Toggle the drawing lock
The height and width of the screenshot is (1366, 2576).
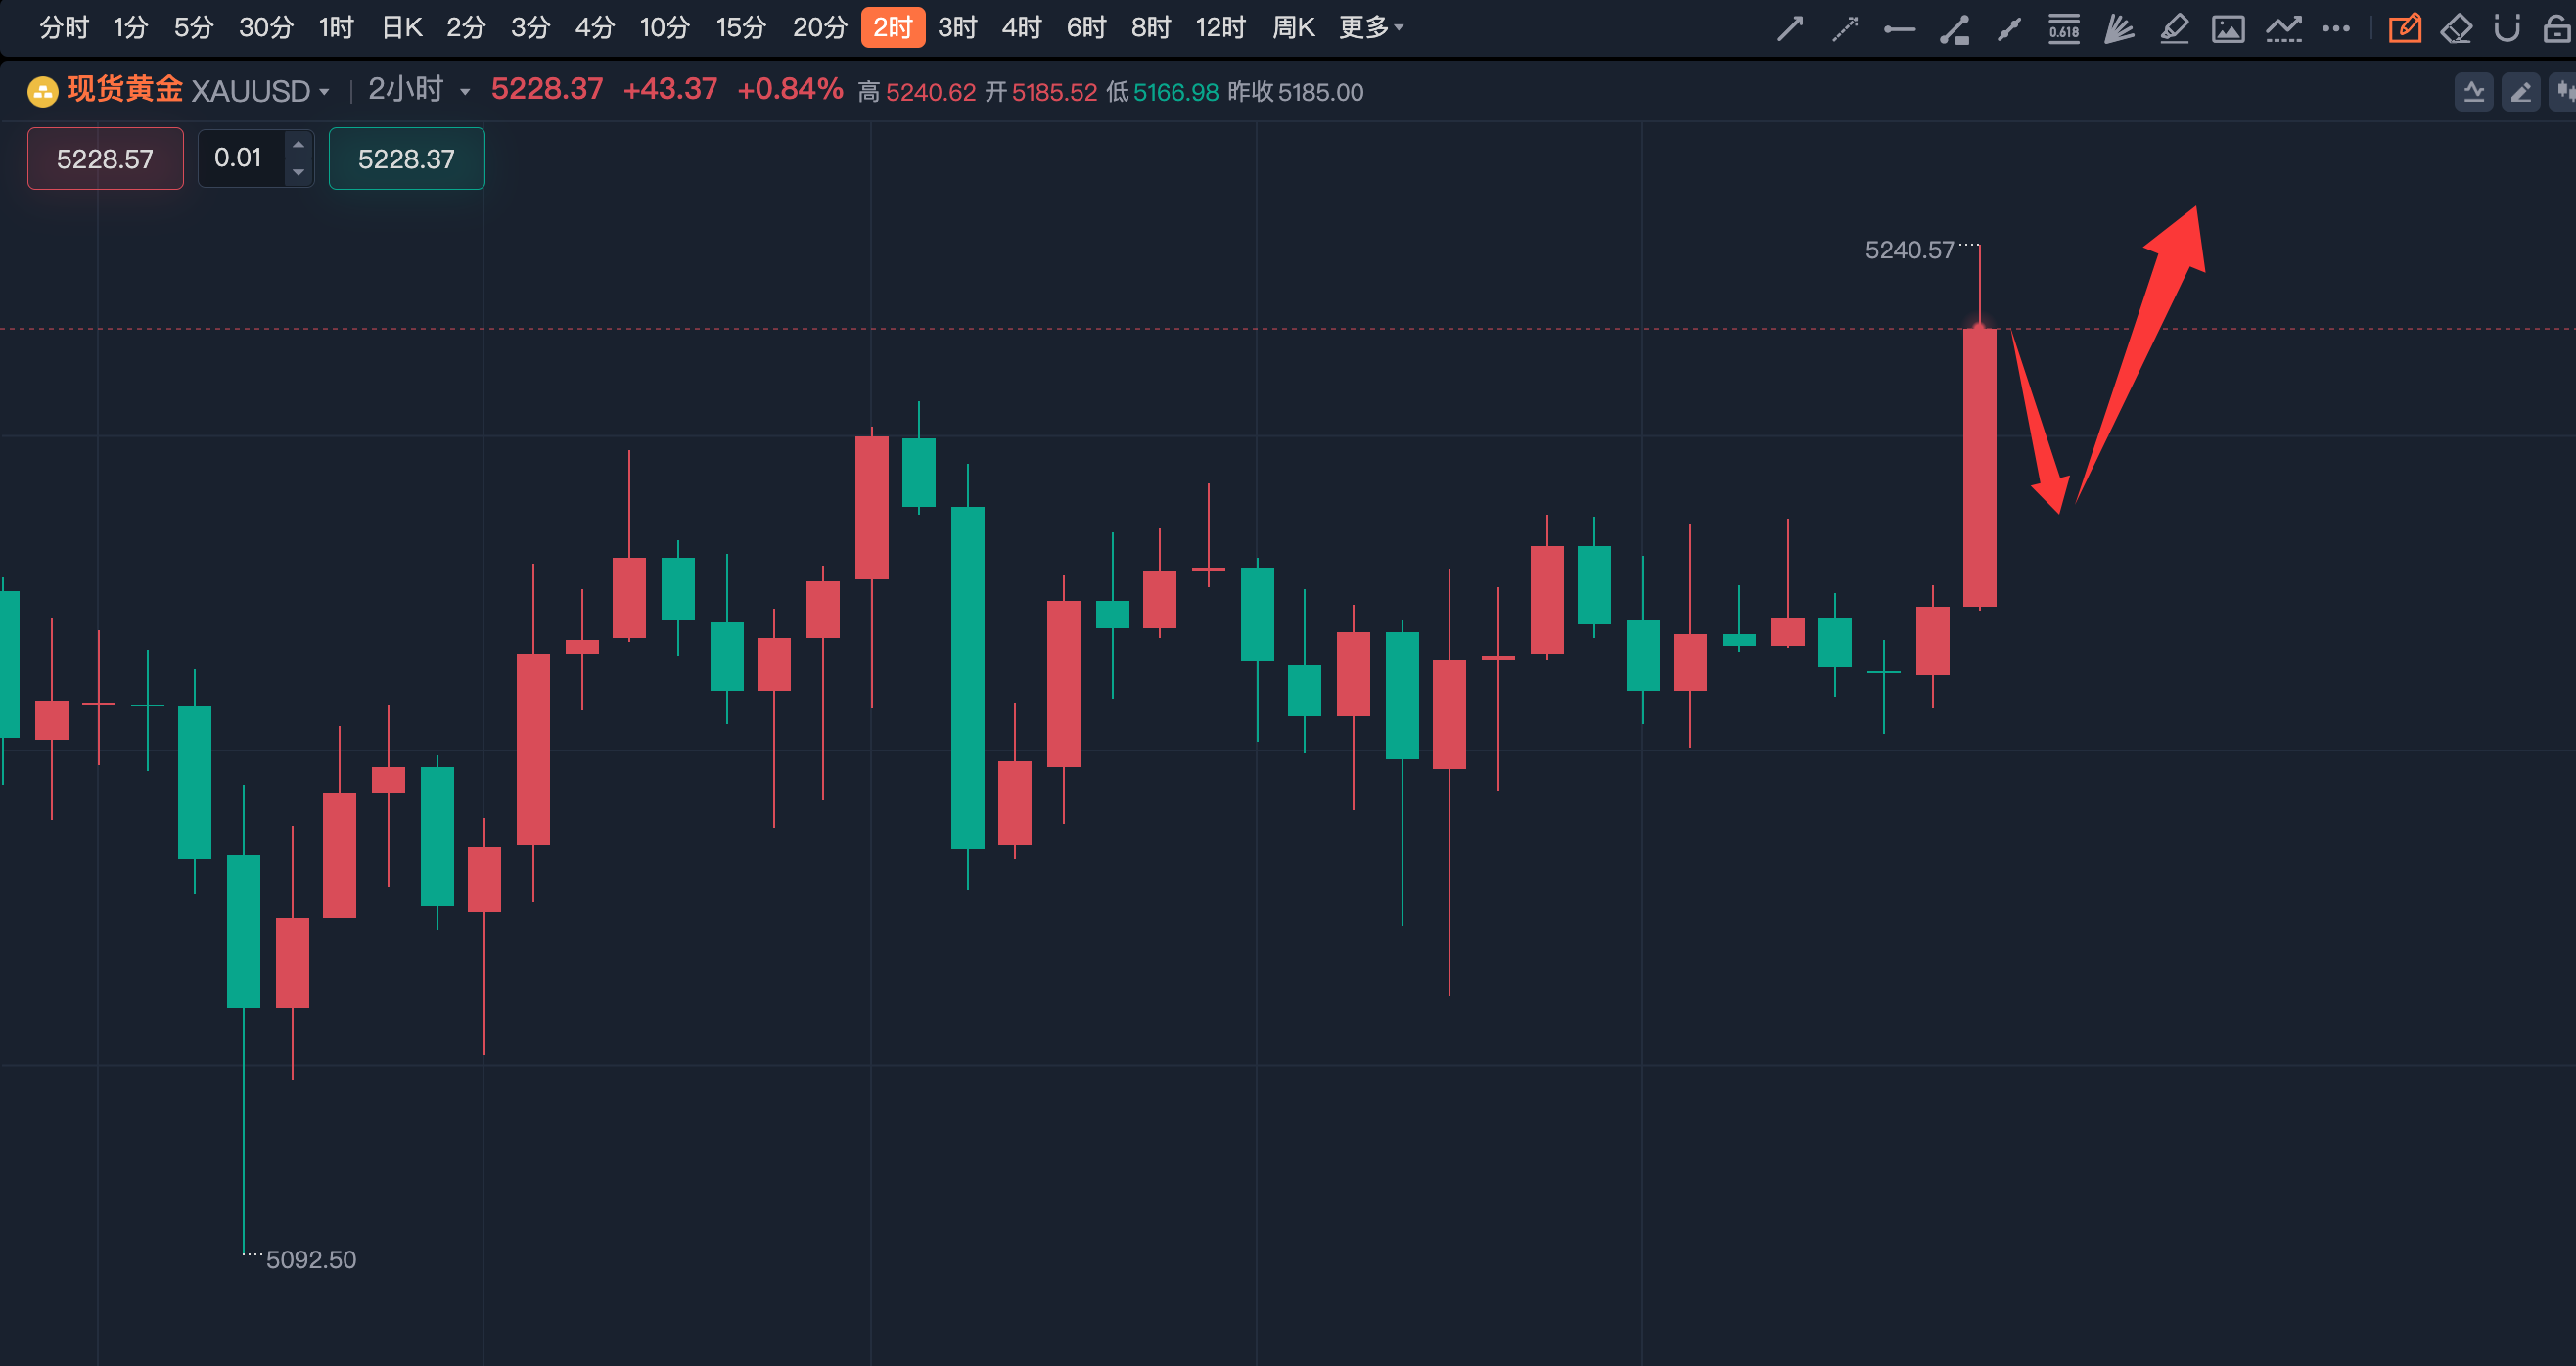(x=2558, y=28)
